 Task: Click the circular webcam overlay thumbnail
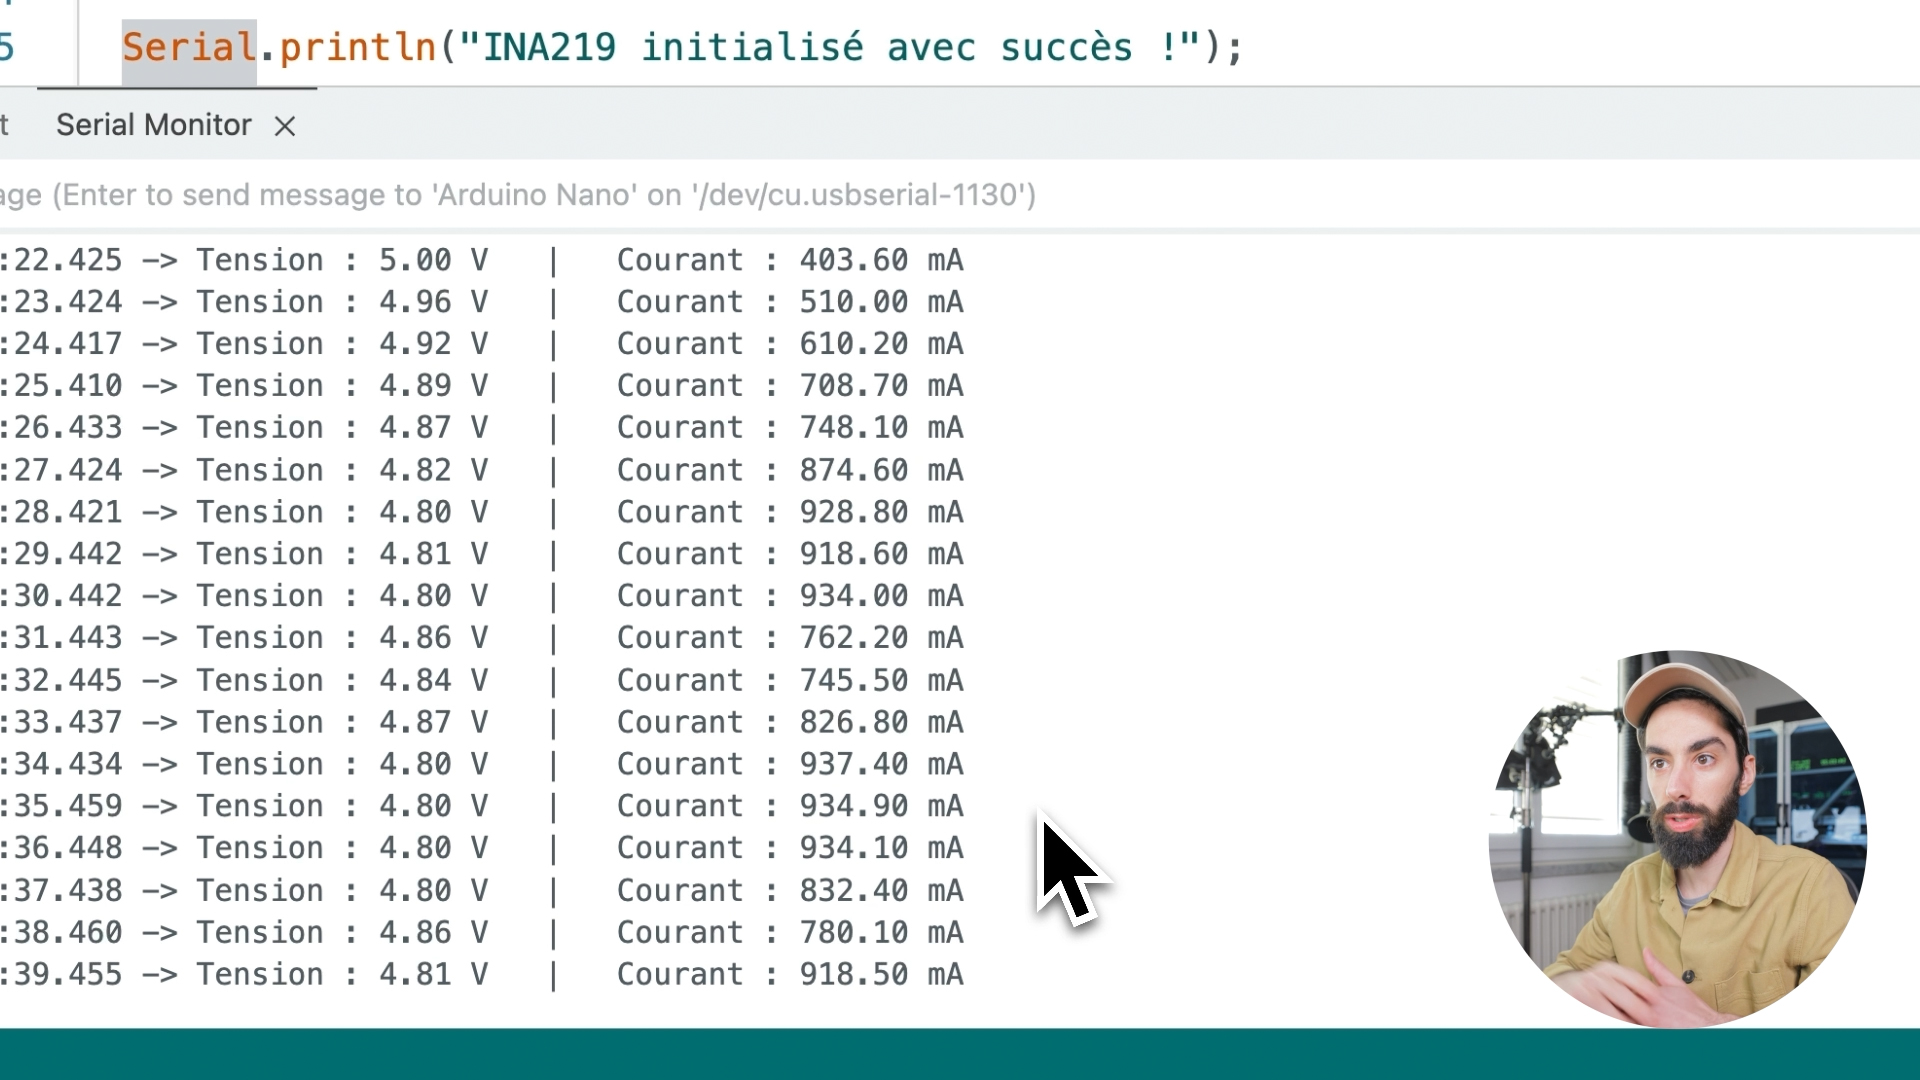(1677, 838)
